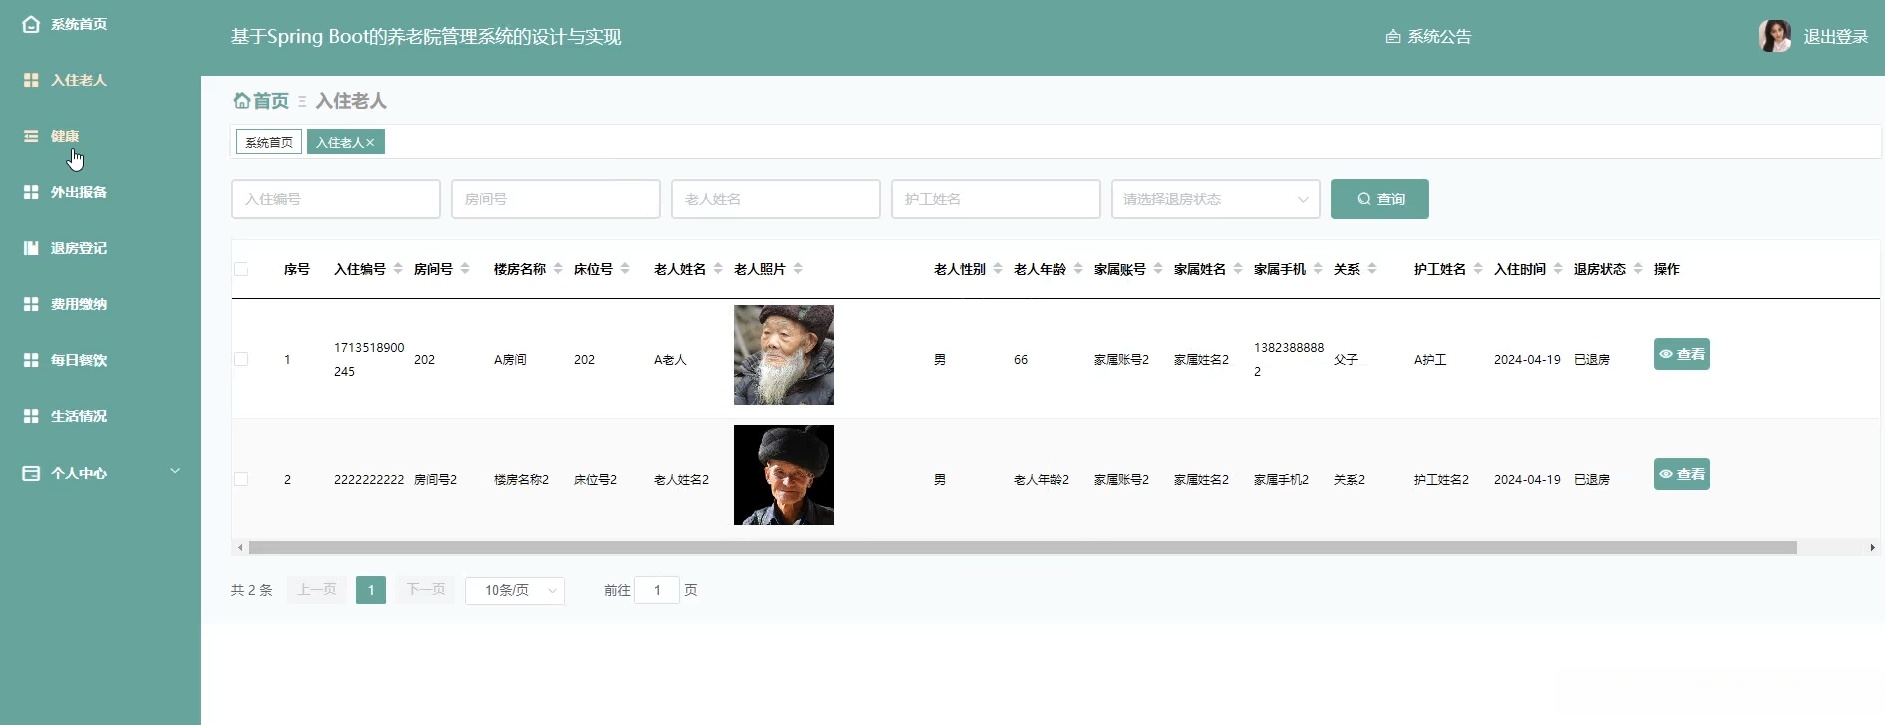Viewport: 1885px width, 725px height.
Task: Sort by 家属手机 column arrows
Action: coord(1318,269)
